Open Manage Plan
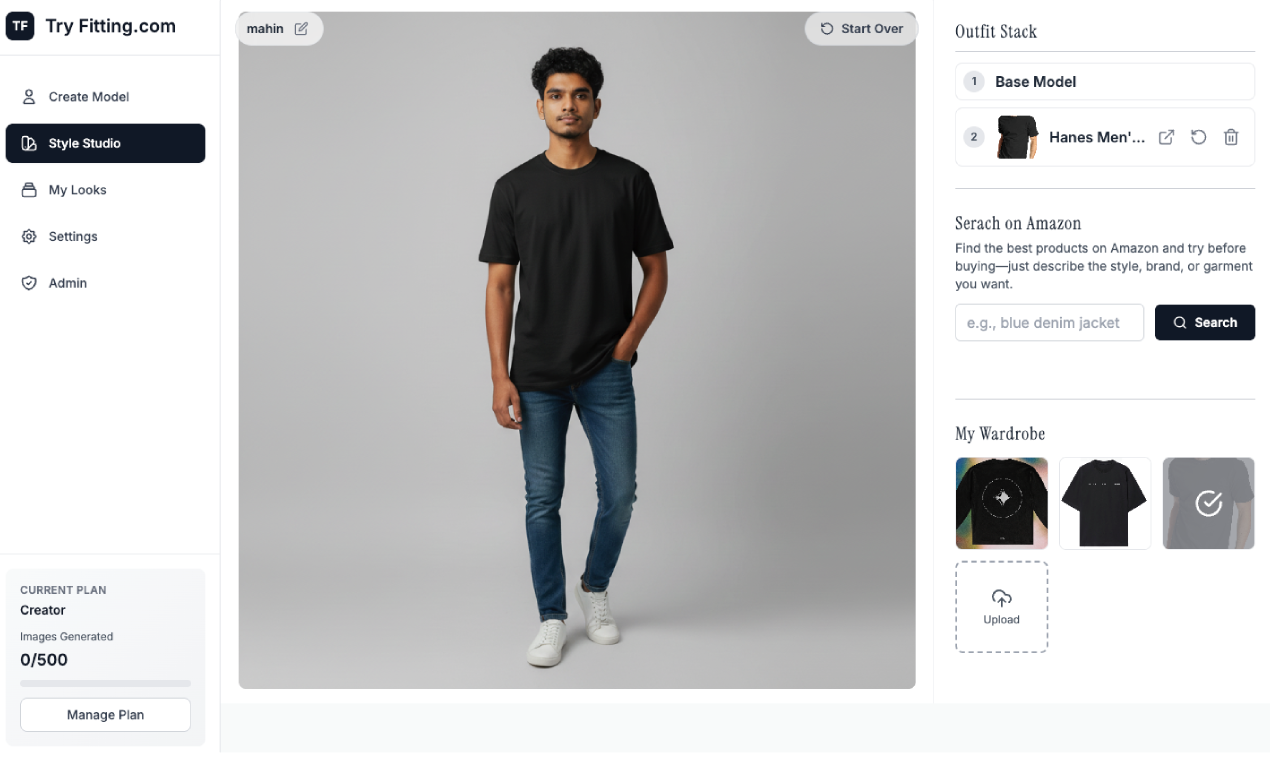 click(104, 714)
